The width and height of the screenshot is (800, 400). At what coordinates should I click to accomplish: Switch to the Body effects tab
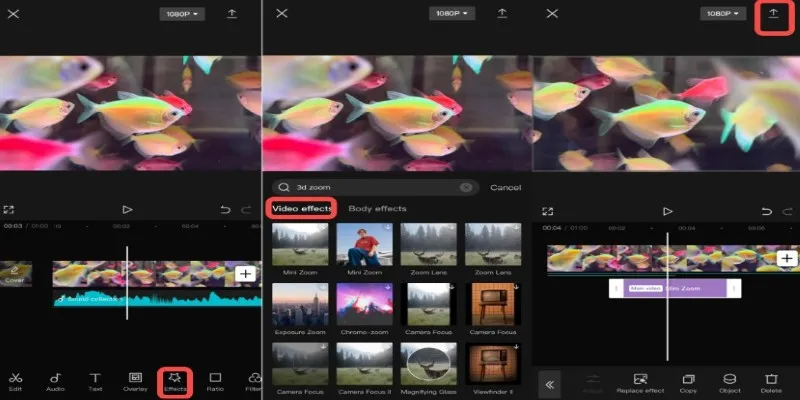[x=377, y=208]
